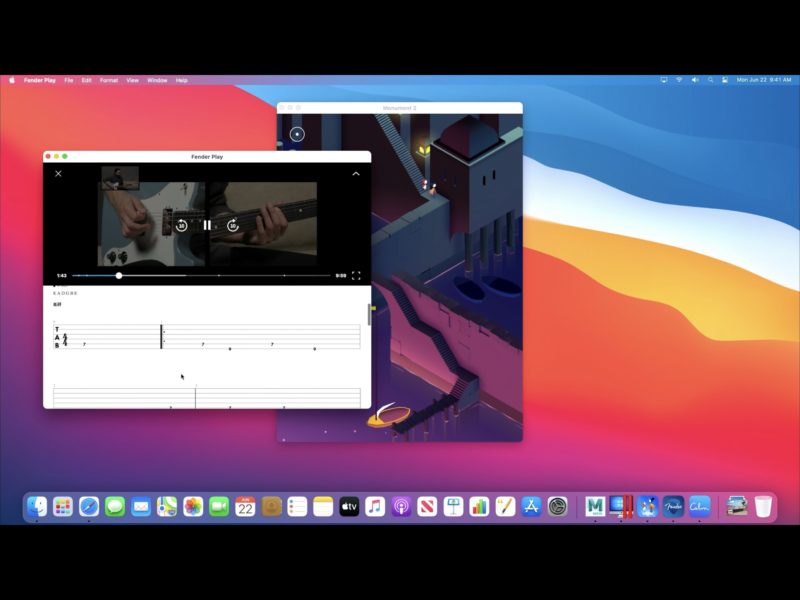Viewport: 800px width, 600px height.
Task: Open Pages from the Dock
Action: pyautogui.click(x=505, y=507)
